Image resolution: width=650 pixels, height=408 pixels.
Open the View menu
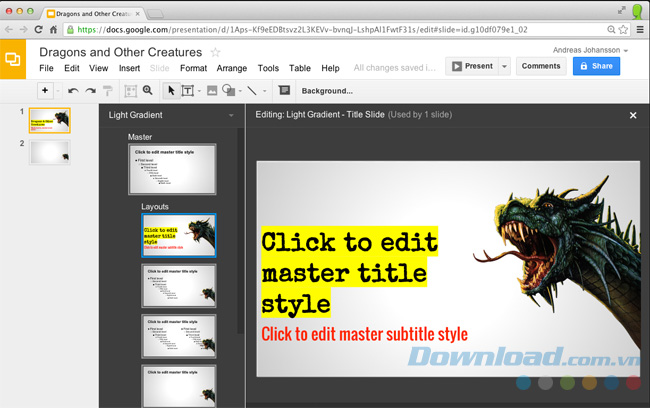coord(99,68)
